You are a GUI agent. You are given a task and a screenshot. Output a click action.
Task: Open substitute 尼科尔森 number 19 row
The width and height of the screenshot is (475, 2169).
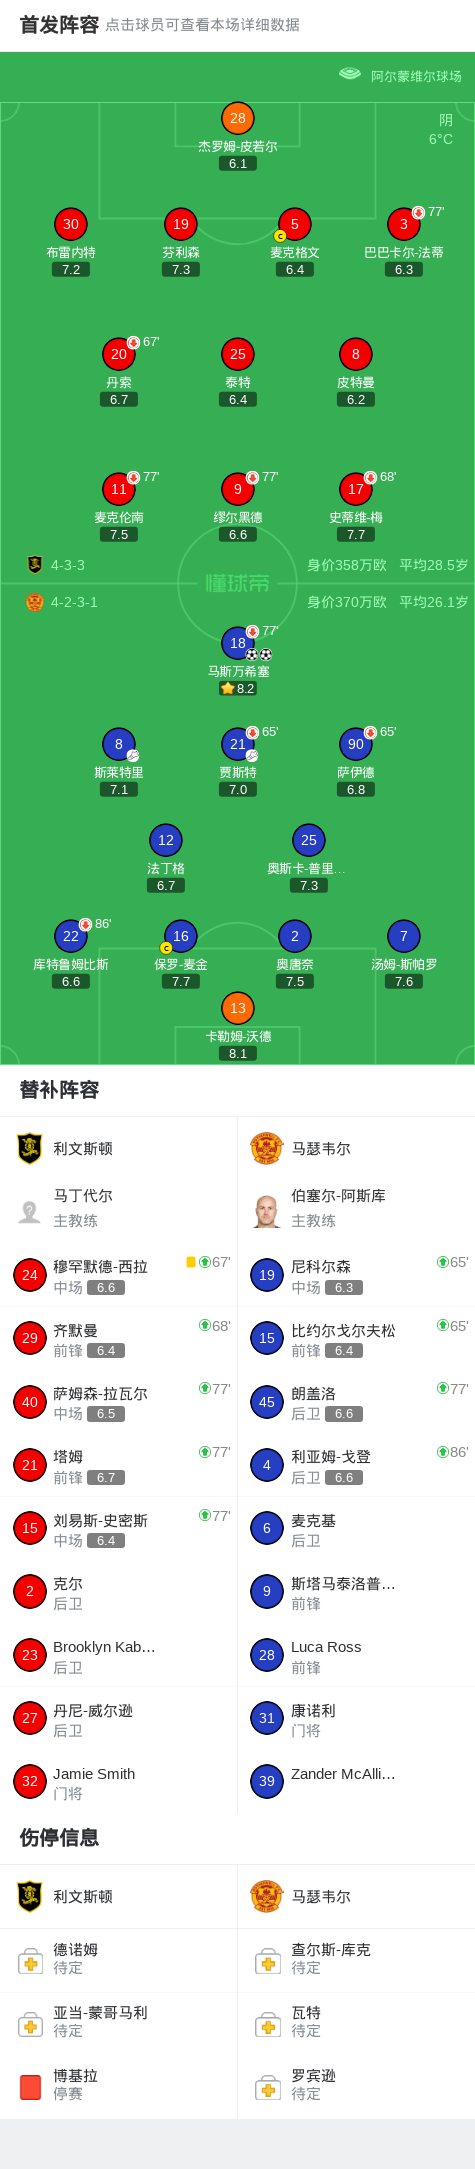coord(356,1275)
